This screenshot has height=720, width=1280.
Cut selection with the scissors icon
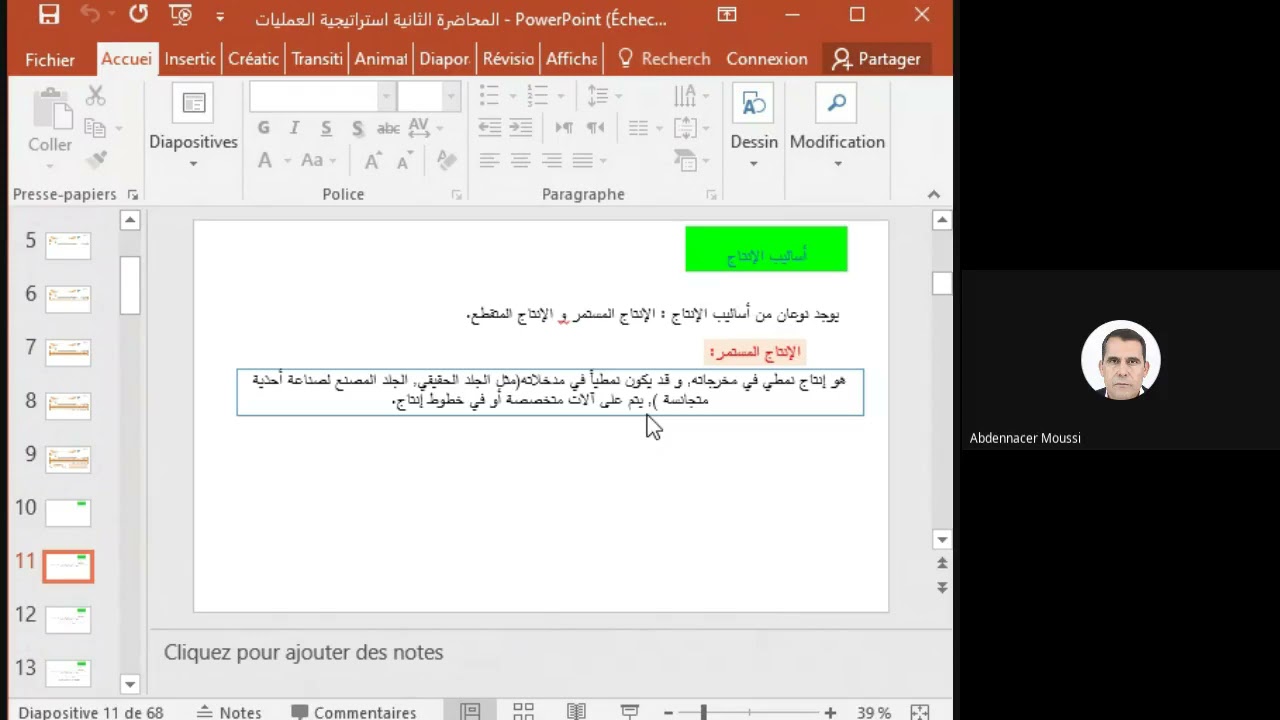point(96,96)
